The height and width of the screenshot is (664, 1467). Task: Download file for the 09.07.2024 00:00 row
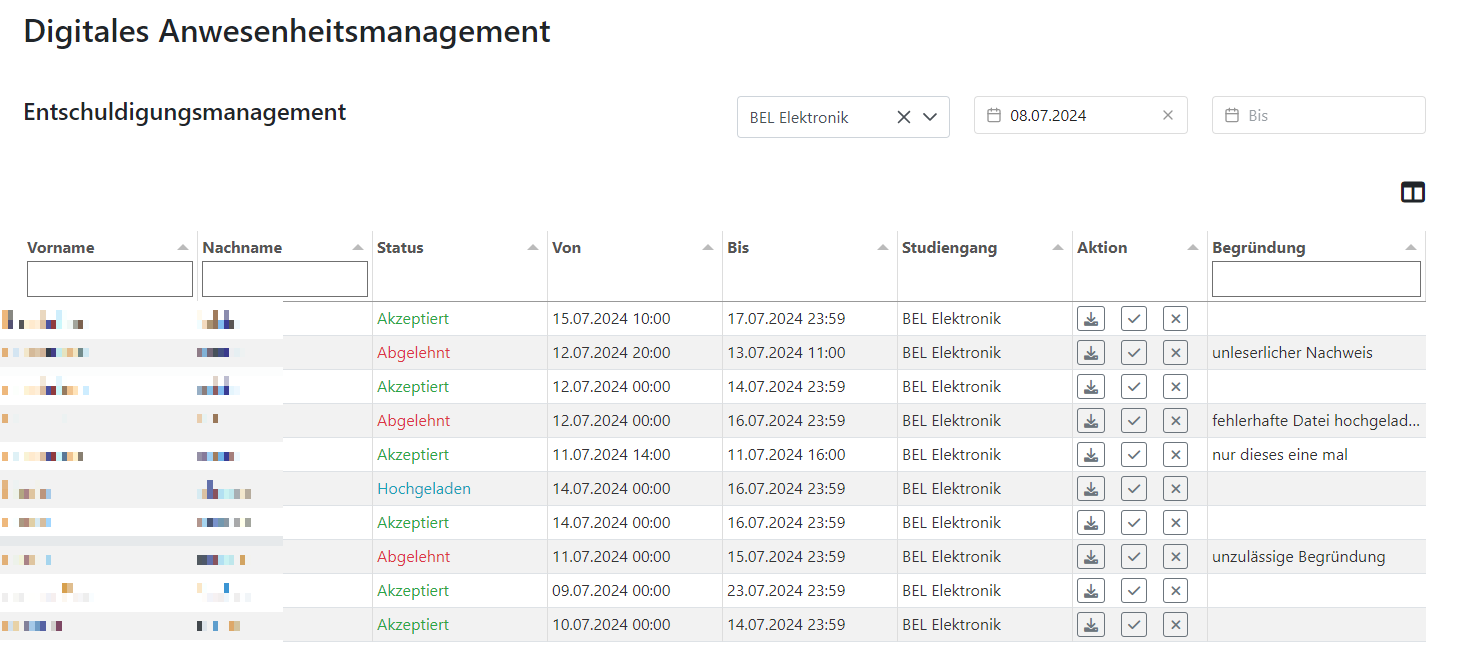[x=1091, y=591]
